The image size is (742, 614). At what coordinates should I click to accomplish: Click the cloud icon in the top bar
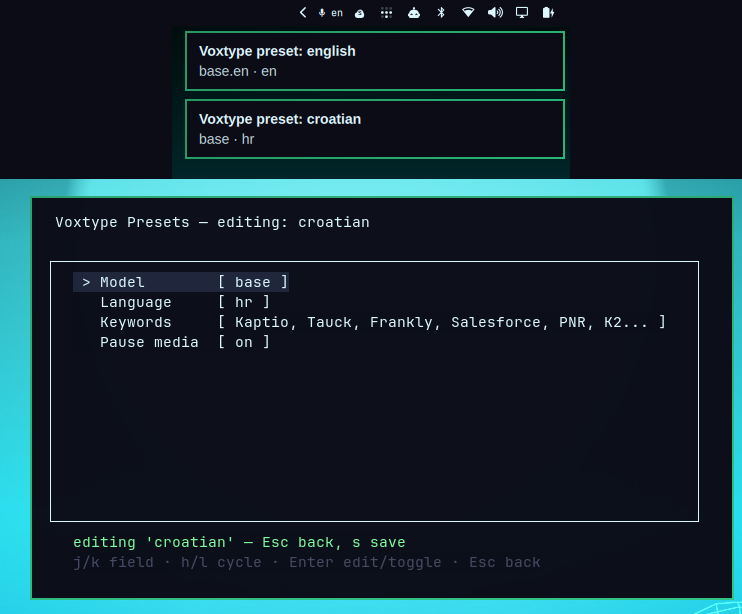(360, 13)
